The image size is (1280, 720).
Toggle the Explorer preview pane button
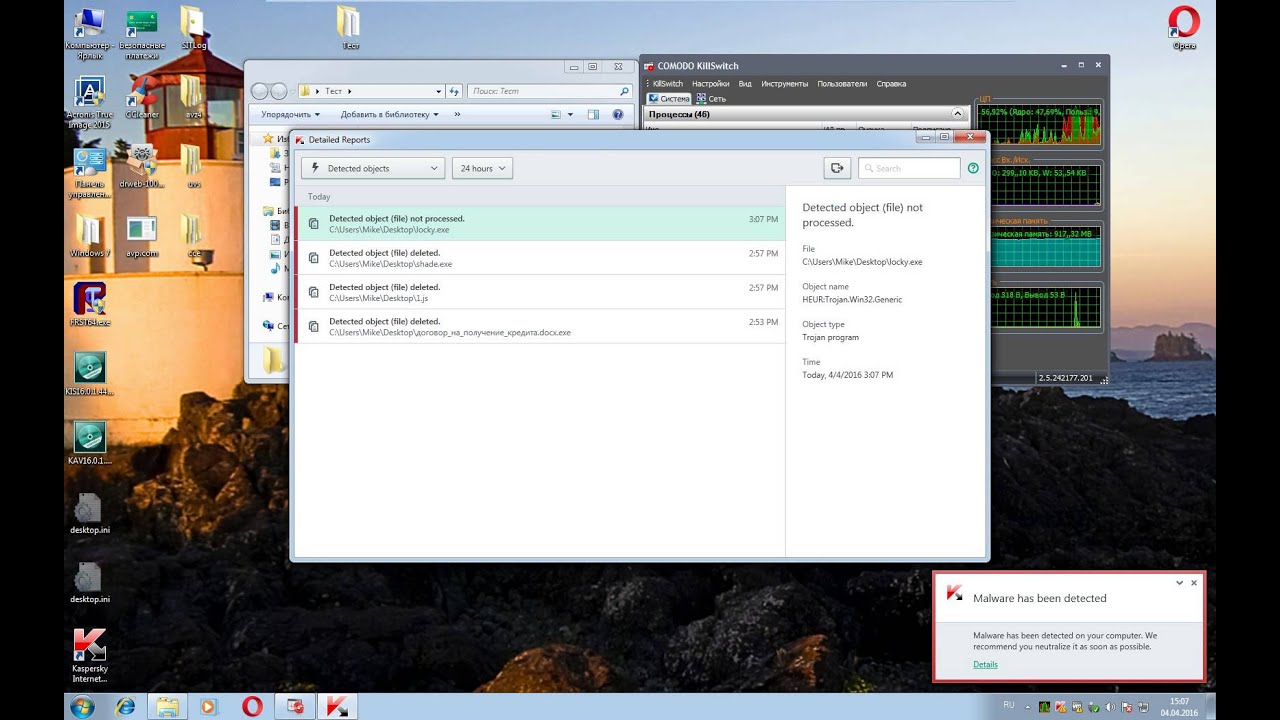(x=593, y=115)
